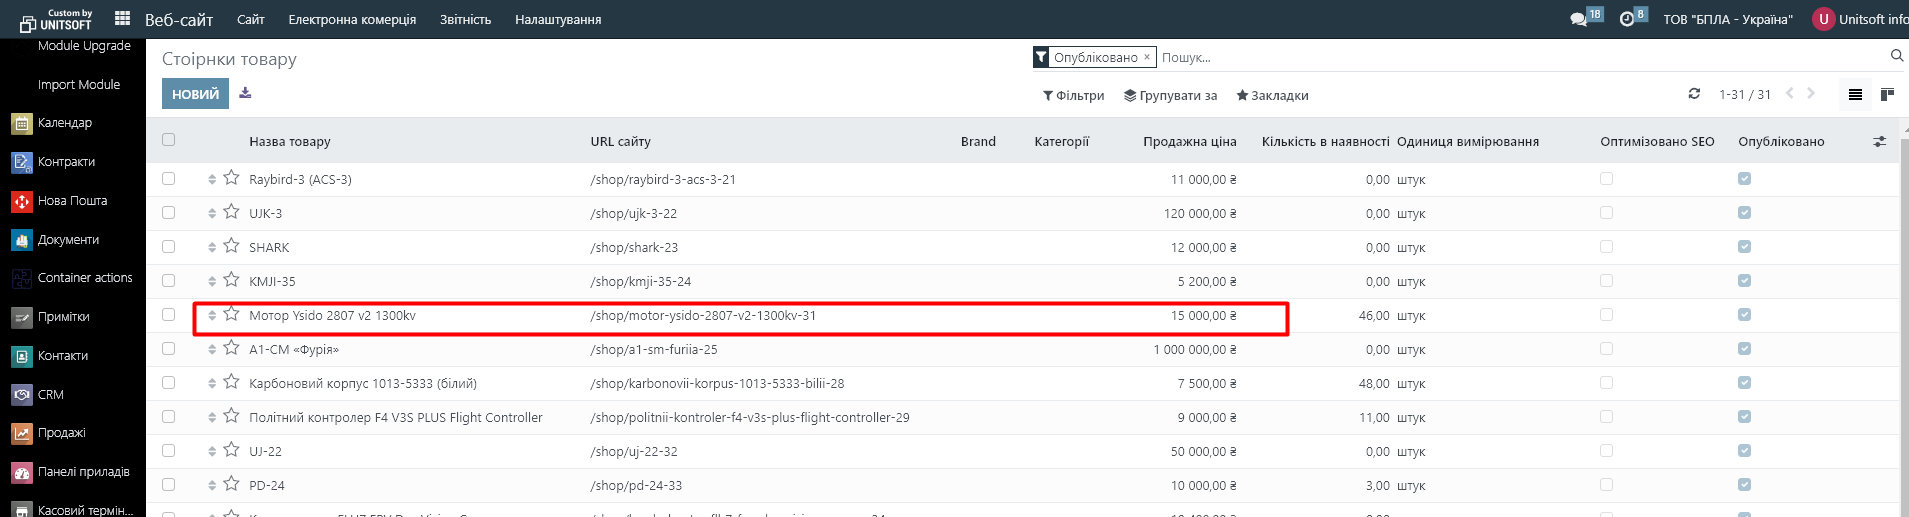Viewport: 1909px width, 517px height.
Task: Toggle Опубліковано checkbox for SHARK row
Action: (x=1744, y=247)
